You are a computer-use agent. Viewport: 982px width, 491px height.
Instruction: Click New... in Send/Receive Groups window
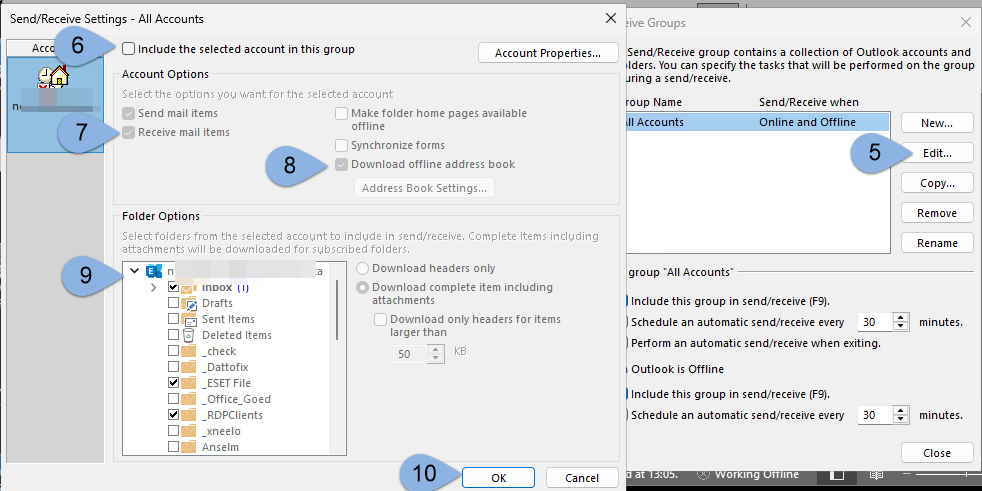click(937, 123)
